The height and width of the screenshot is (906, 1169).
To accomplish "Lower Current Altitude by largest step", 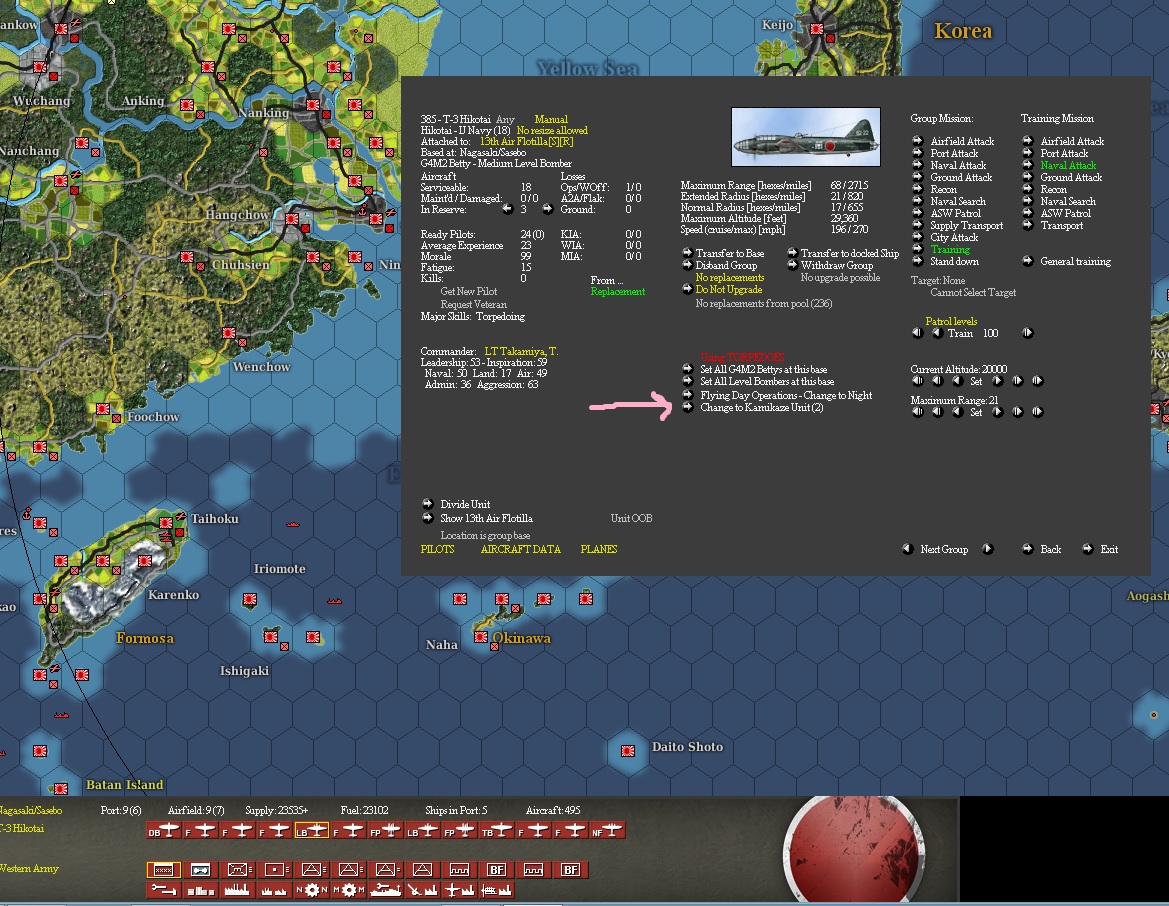I will click(918, 380).
